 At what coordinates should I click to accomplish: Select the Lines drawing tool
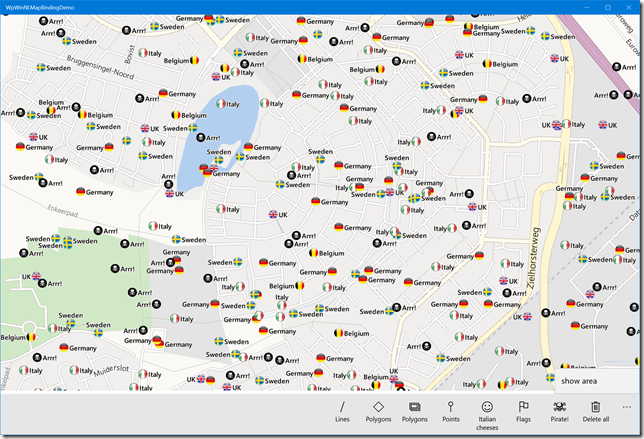pyautogui.click(x=342, y=412)
